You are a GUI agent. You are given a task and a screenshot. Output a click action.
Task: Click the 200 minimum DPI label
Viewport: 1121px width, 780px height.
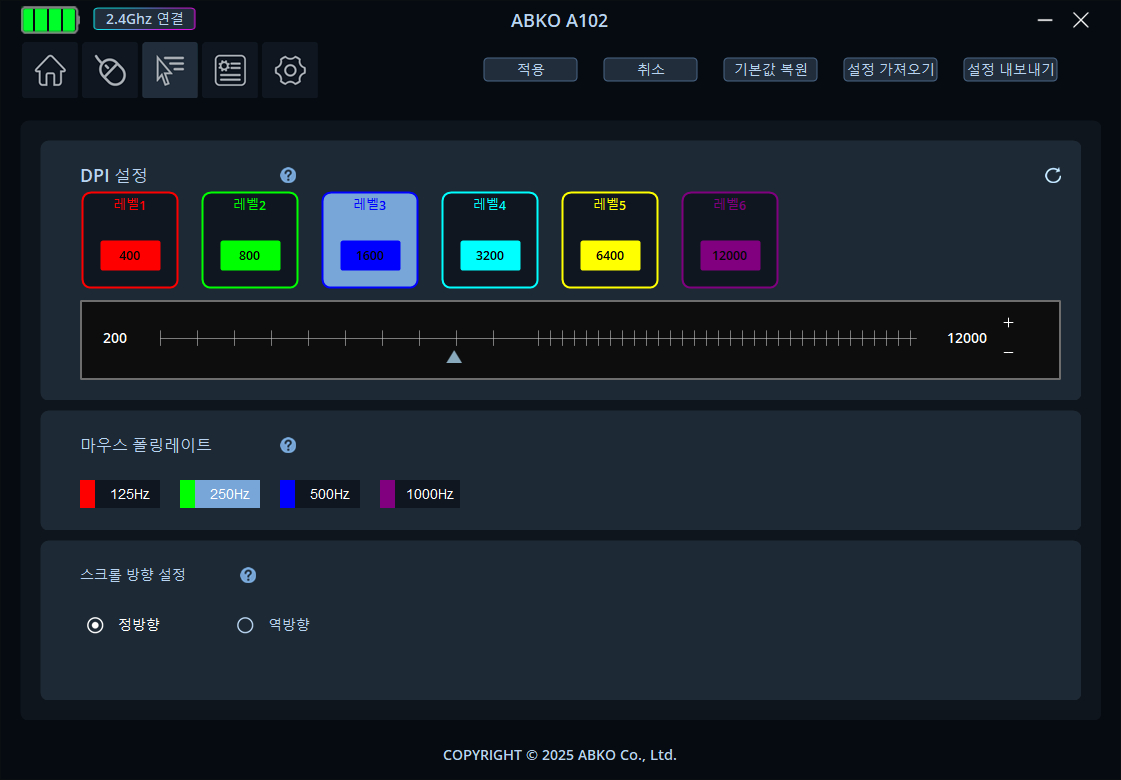(115, 338)
